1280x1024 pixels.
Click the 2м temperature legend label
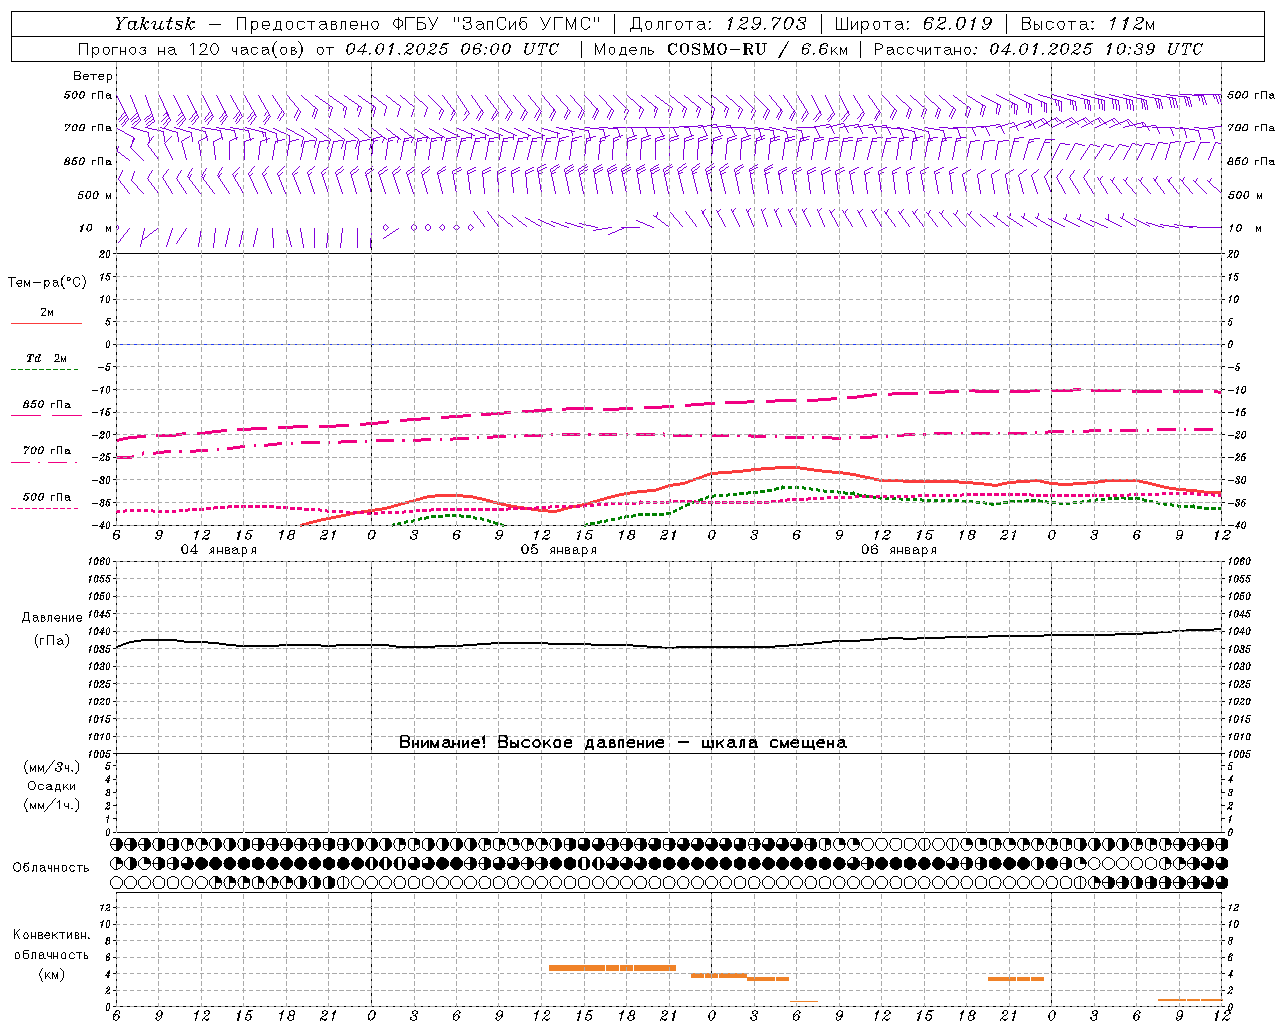click(x=47, y=313)
